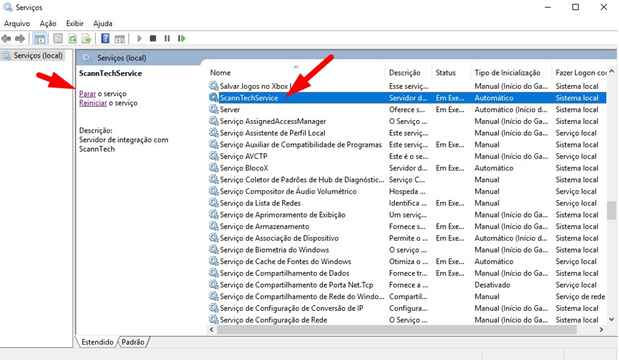Select the Server service row
The height and width of the screenshot is (363, 619).
click(407, 110)
